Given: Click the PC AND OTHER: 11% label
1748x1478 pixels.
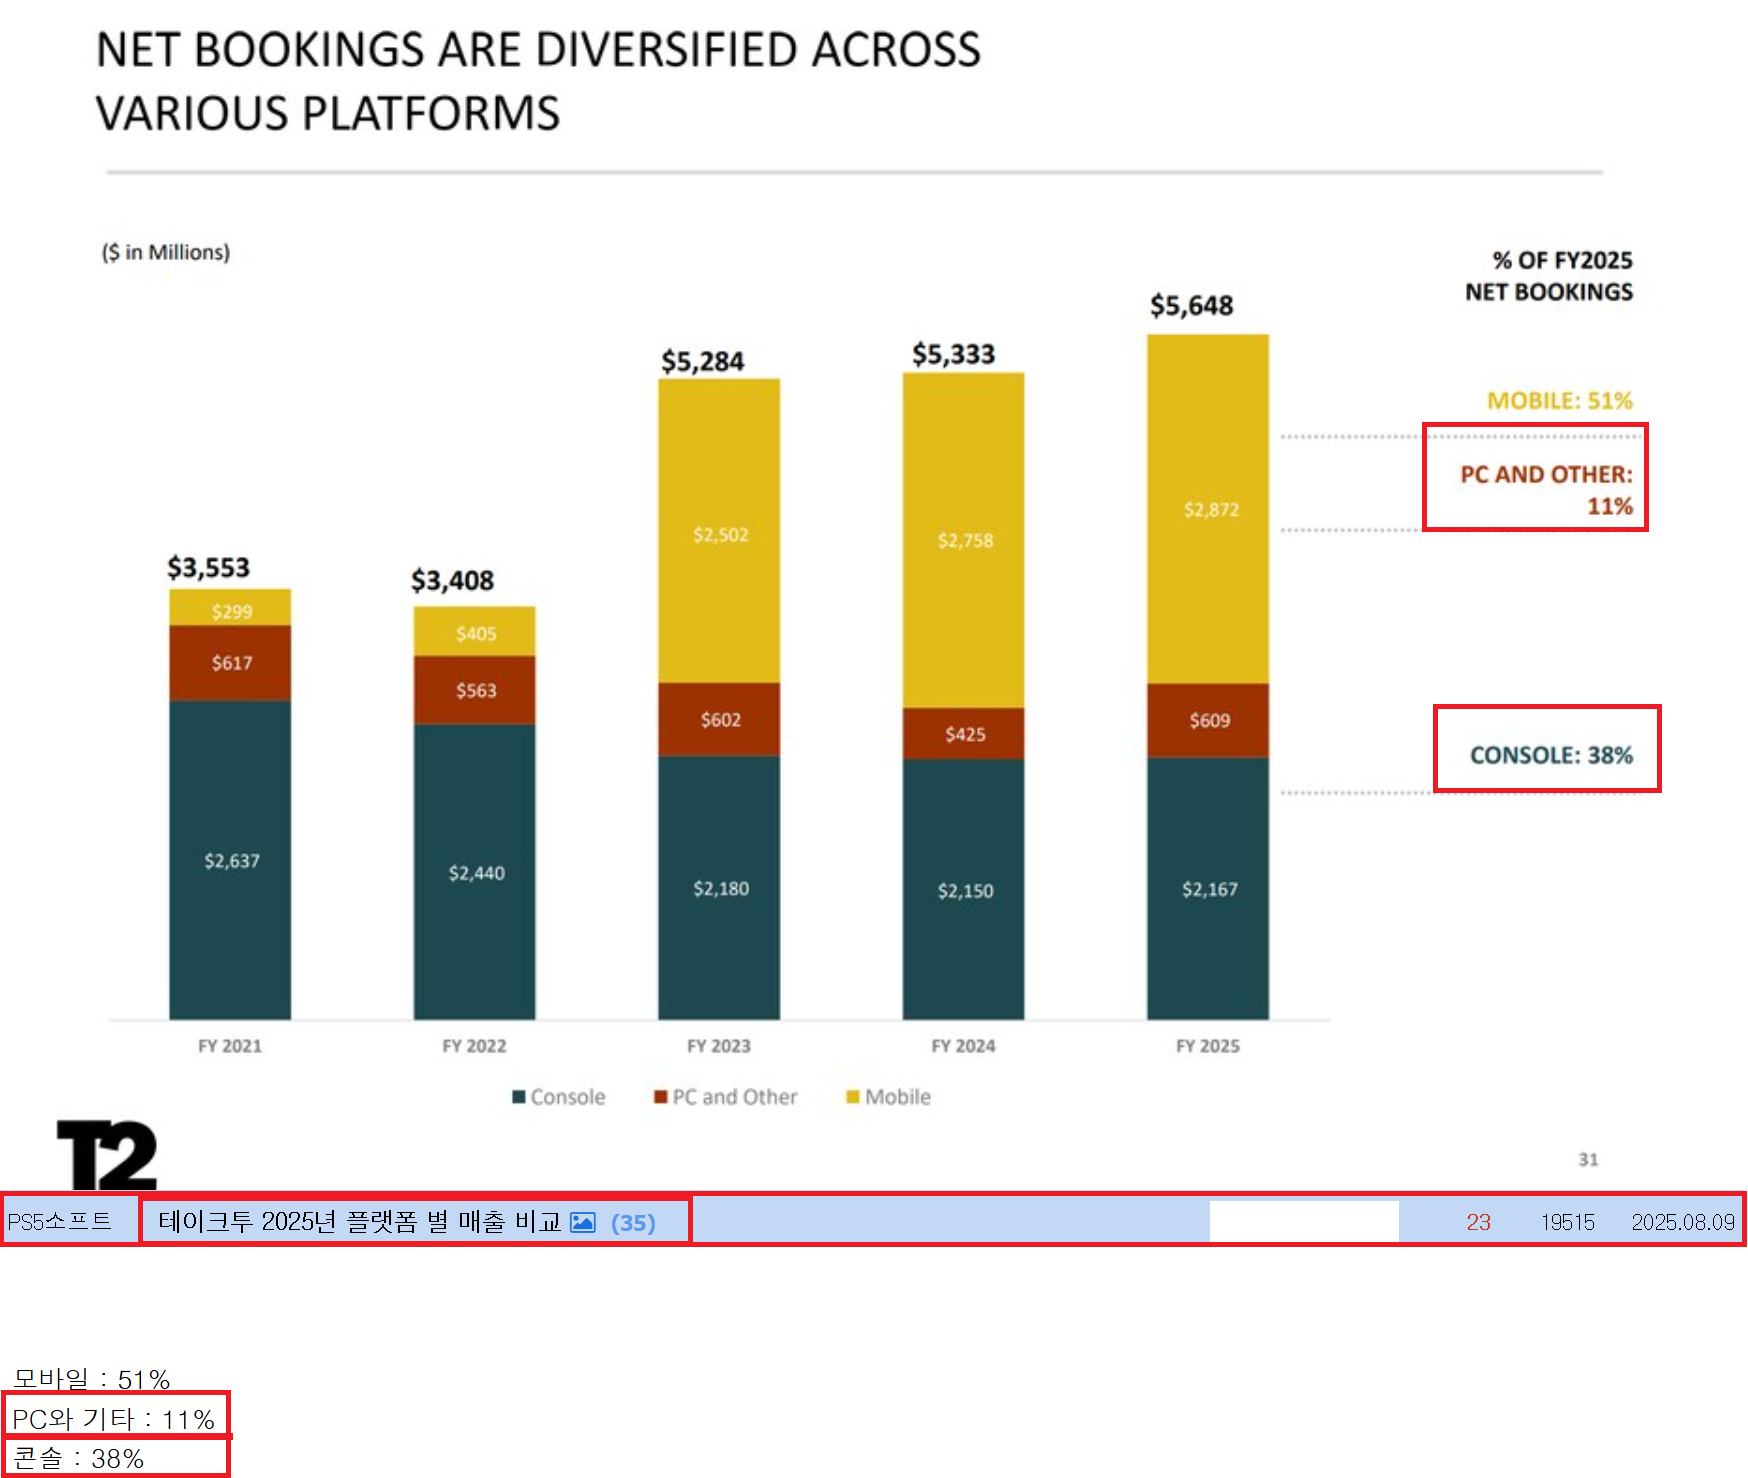Looking at the screenshot, I should (x=1545, y=489).
